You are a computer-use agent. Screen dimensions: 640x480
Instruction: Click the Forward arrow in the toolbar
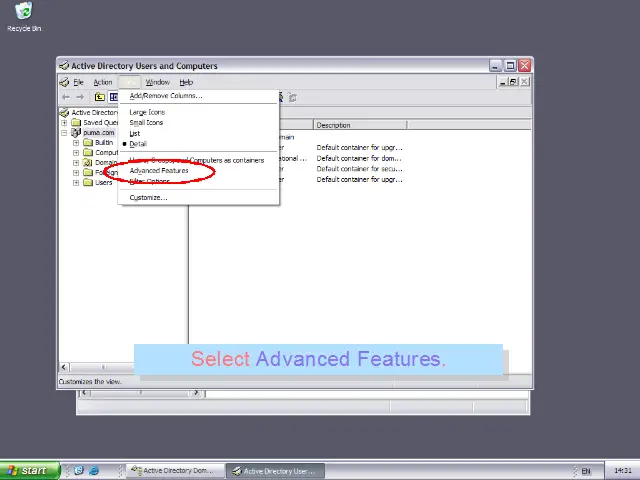(80, 97)
